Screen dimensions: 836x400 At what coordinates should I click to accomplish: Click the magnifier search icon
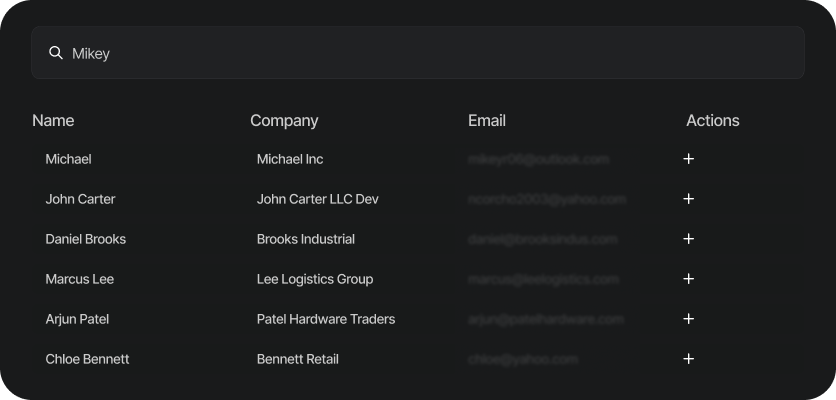(x=55, y=53)
